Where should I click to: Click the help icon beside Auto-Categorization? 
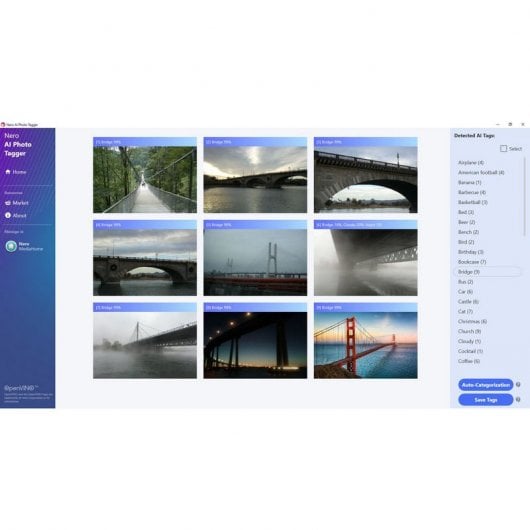(x=518, y=385)
